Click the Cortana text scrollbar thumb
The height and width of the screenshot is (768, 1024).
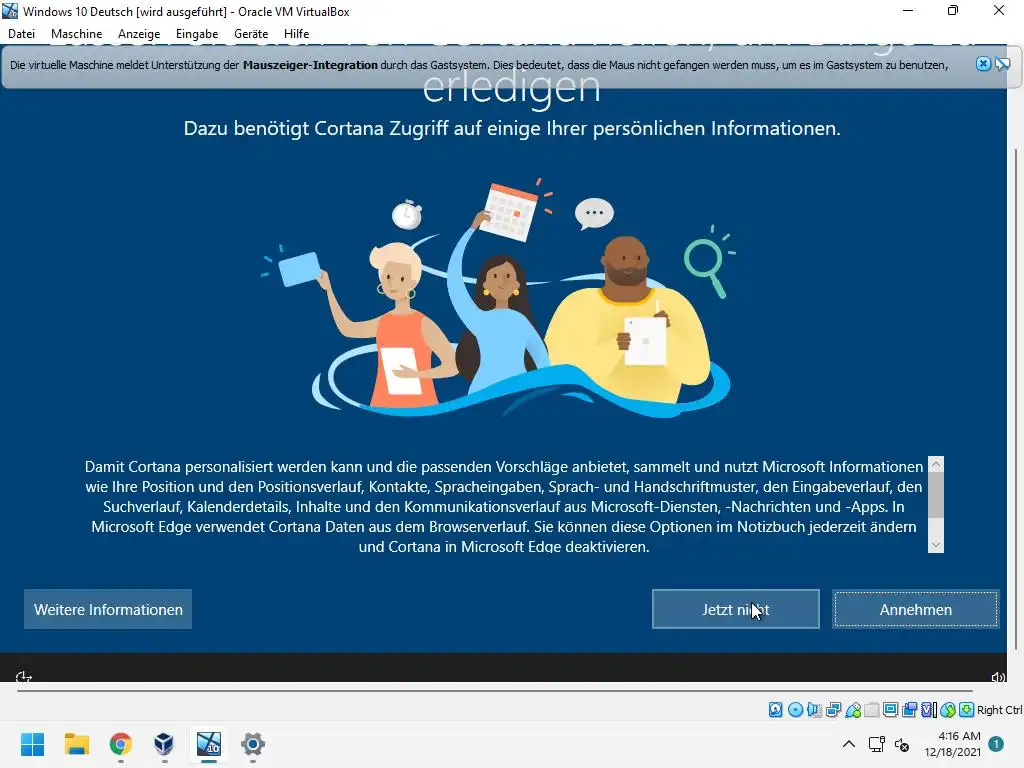tap(936, 495)
